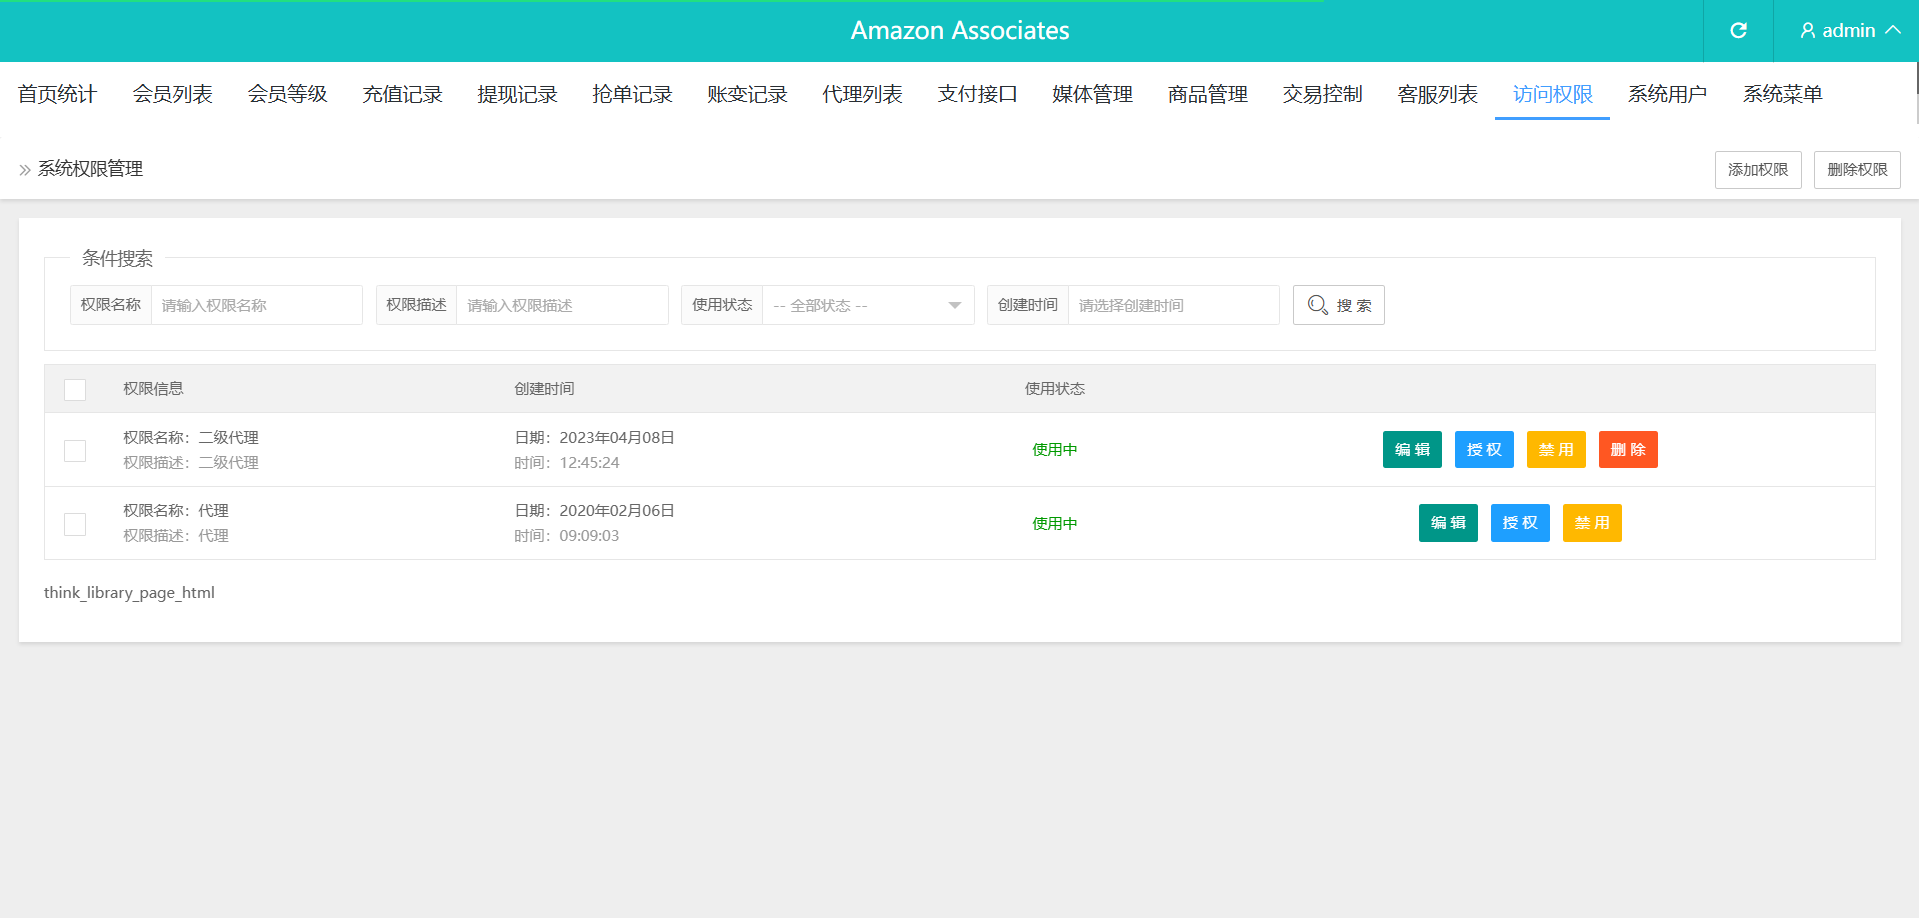This screenshot has width=1919, height=918.
Task: Toggle the select-all checkbox in table header
Action: [x=75, y=390]
